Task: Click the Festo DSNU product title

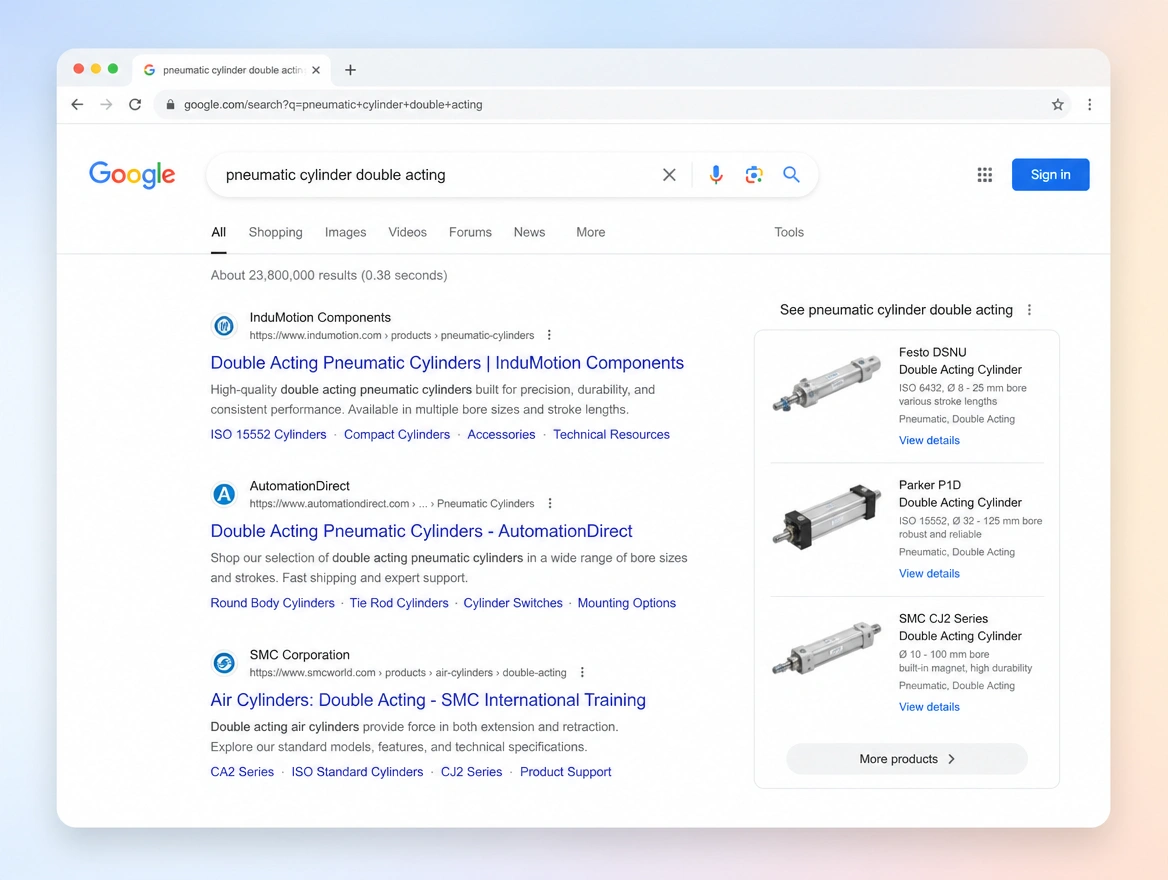Action: click(960, 361)
